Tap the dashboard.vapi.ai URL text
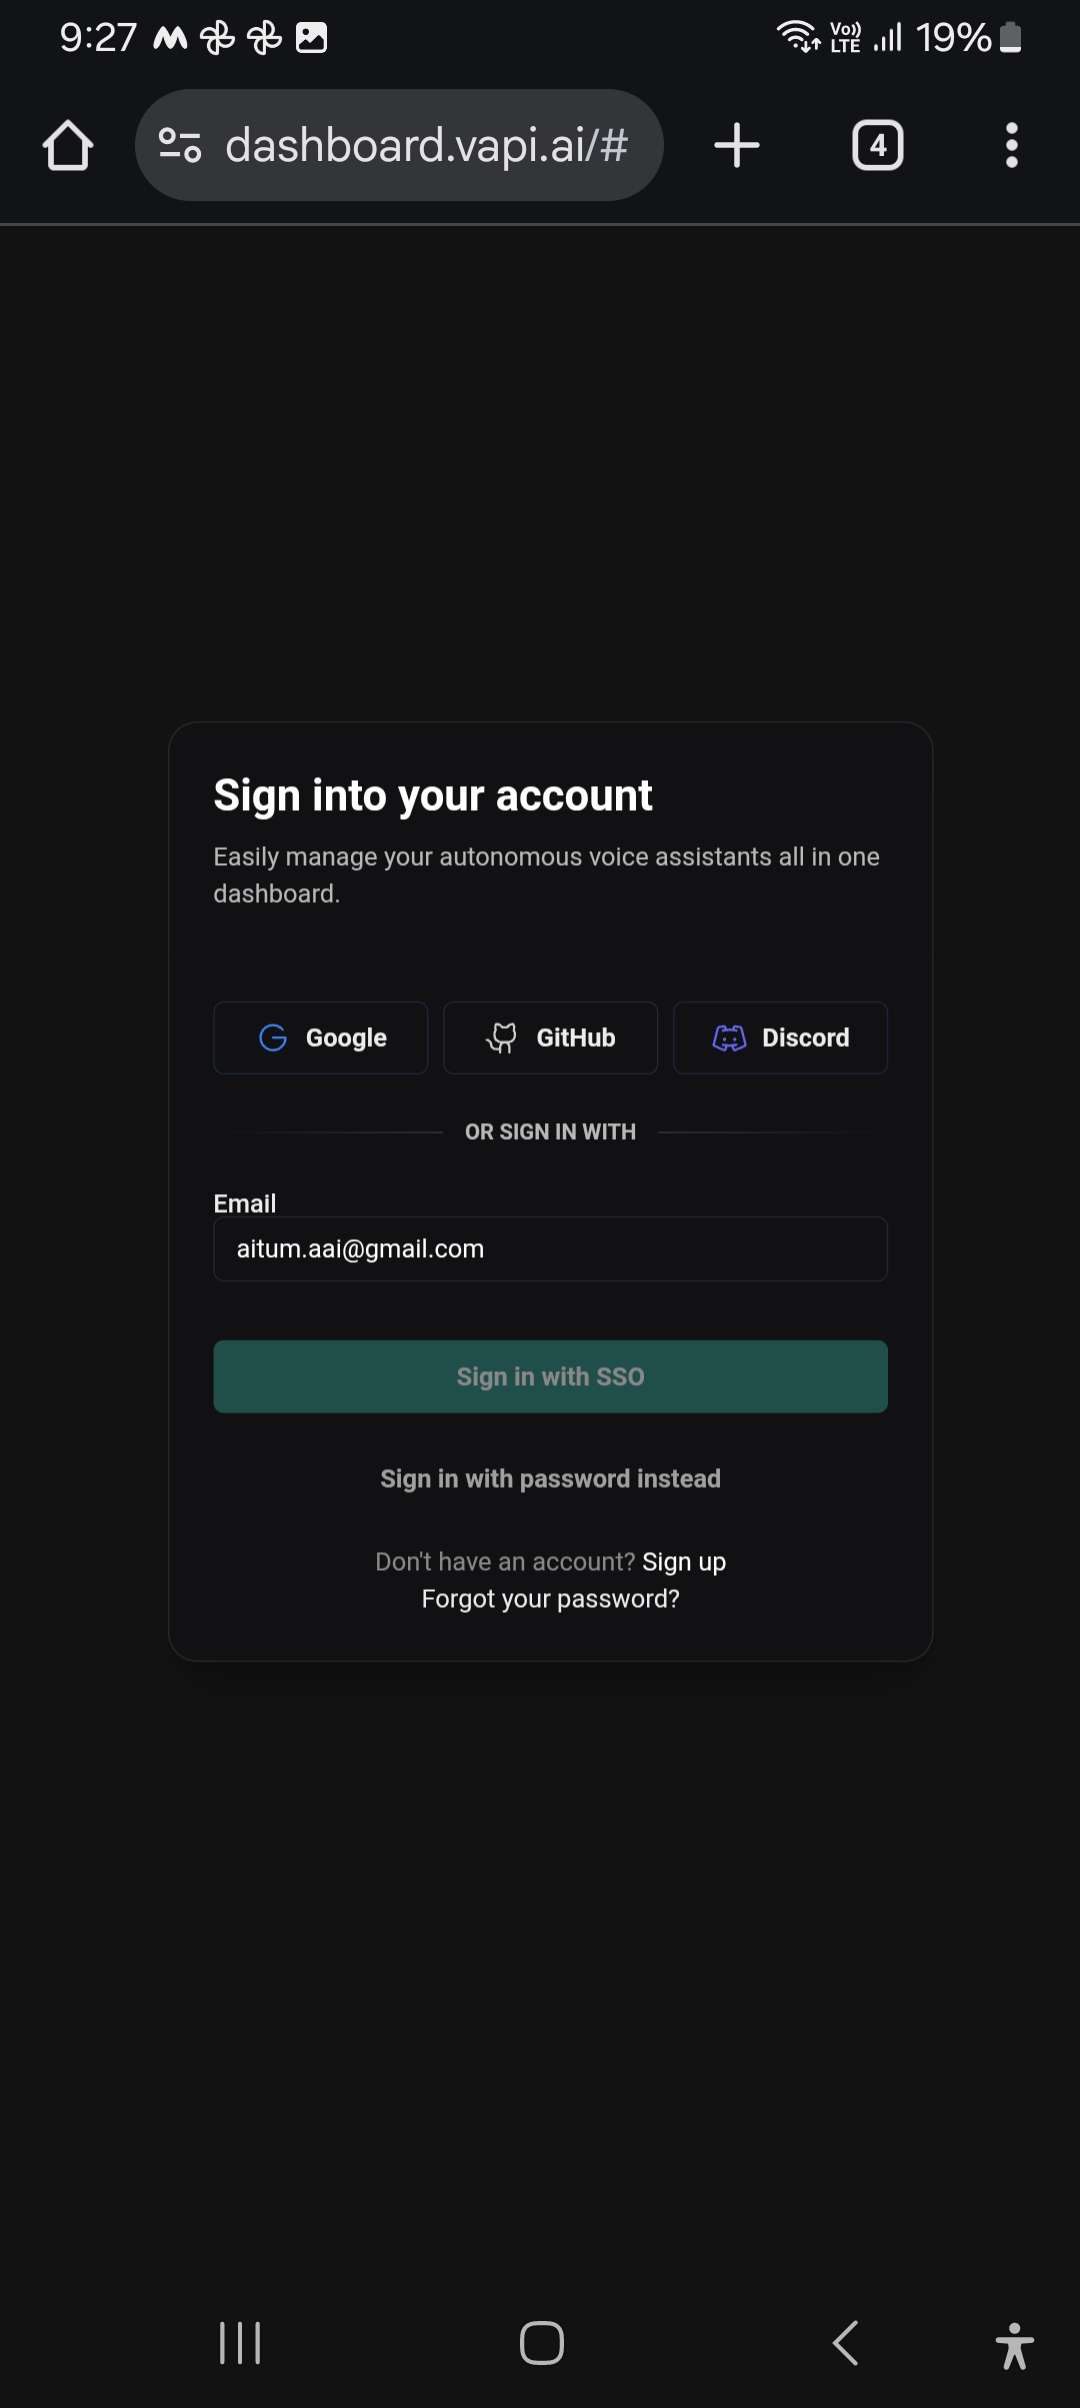The width and height of the screenshot is (1080, 2408). tap(426, 146)
